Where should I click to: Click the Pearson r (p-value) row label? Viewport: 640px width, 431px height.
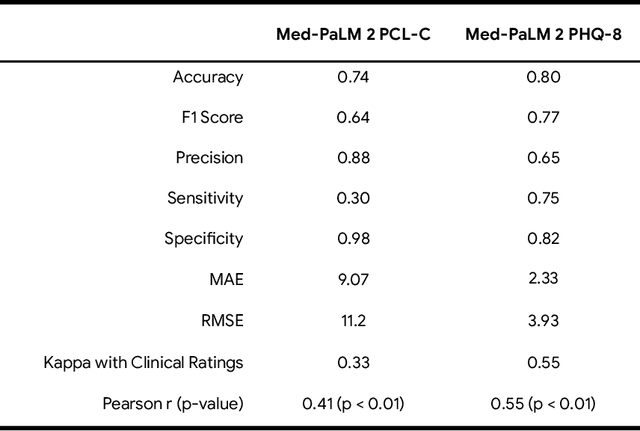(173, 403)
